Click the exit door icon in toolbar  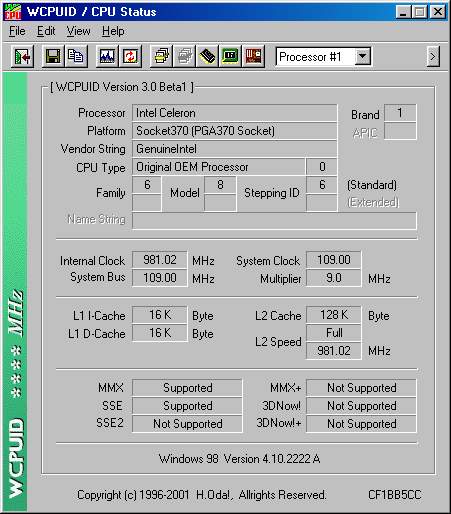click(22, 56)
